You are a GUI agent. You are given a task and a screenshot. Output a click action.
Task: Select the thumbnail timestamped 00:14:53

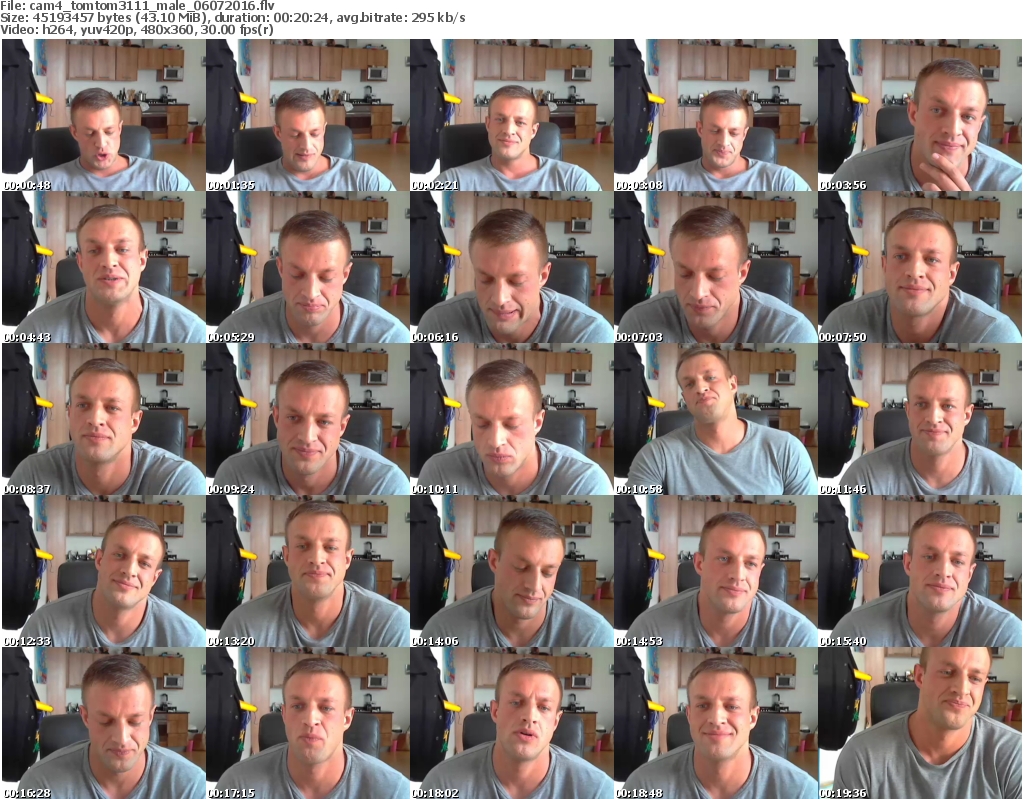[715, 571]
